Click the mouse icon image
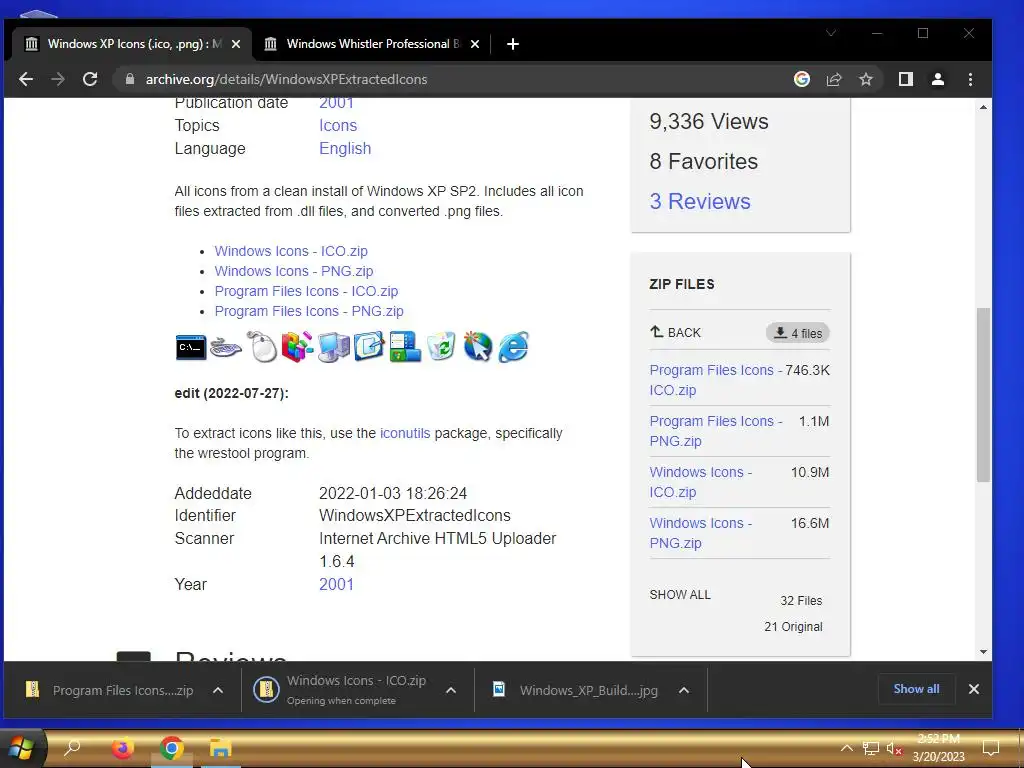This screenshot has height=768, width=1024. [x=263, y=346]
